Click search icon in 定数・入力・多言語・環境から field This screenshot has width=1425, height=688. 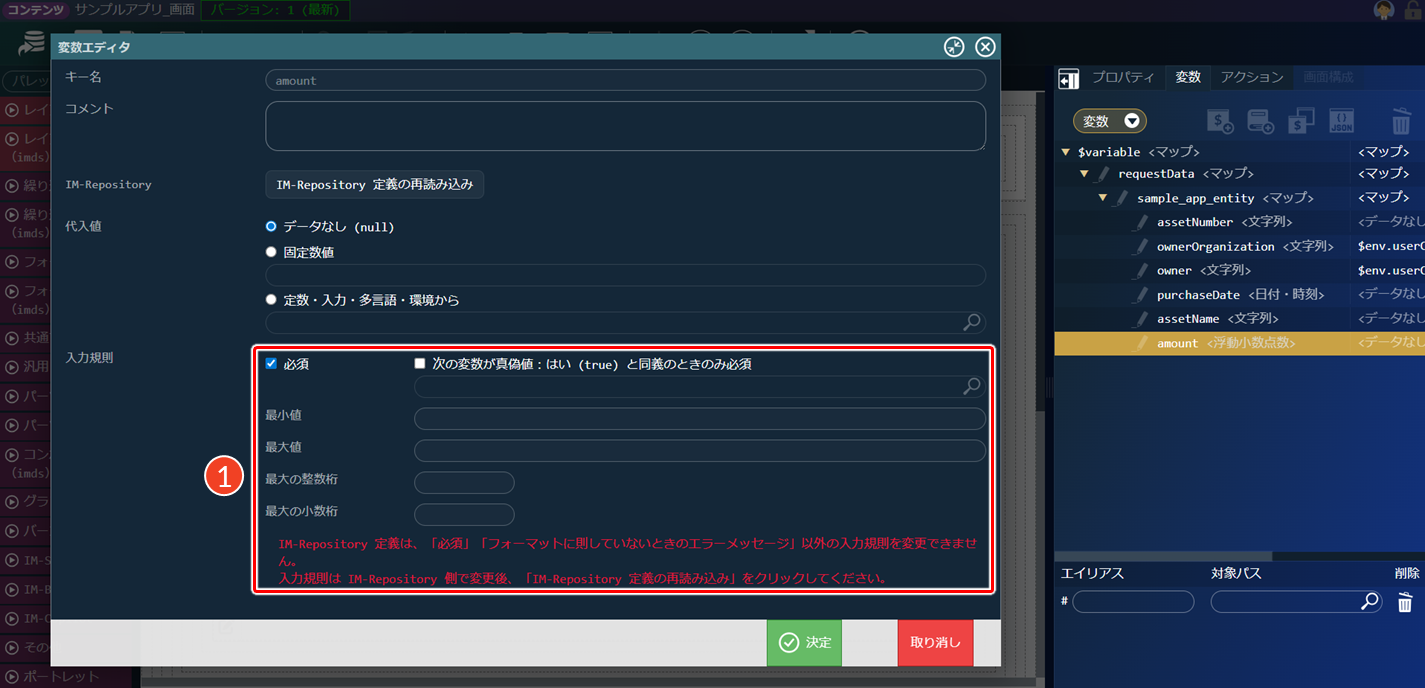pyautogui.click(x=971, y=322)
